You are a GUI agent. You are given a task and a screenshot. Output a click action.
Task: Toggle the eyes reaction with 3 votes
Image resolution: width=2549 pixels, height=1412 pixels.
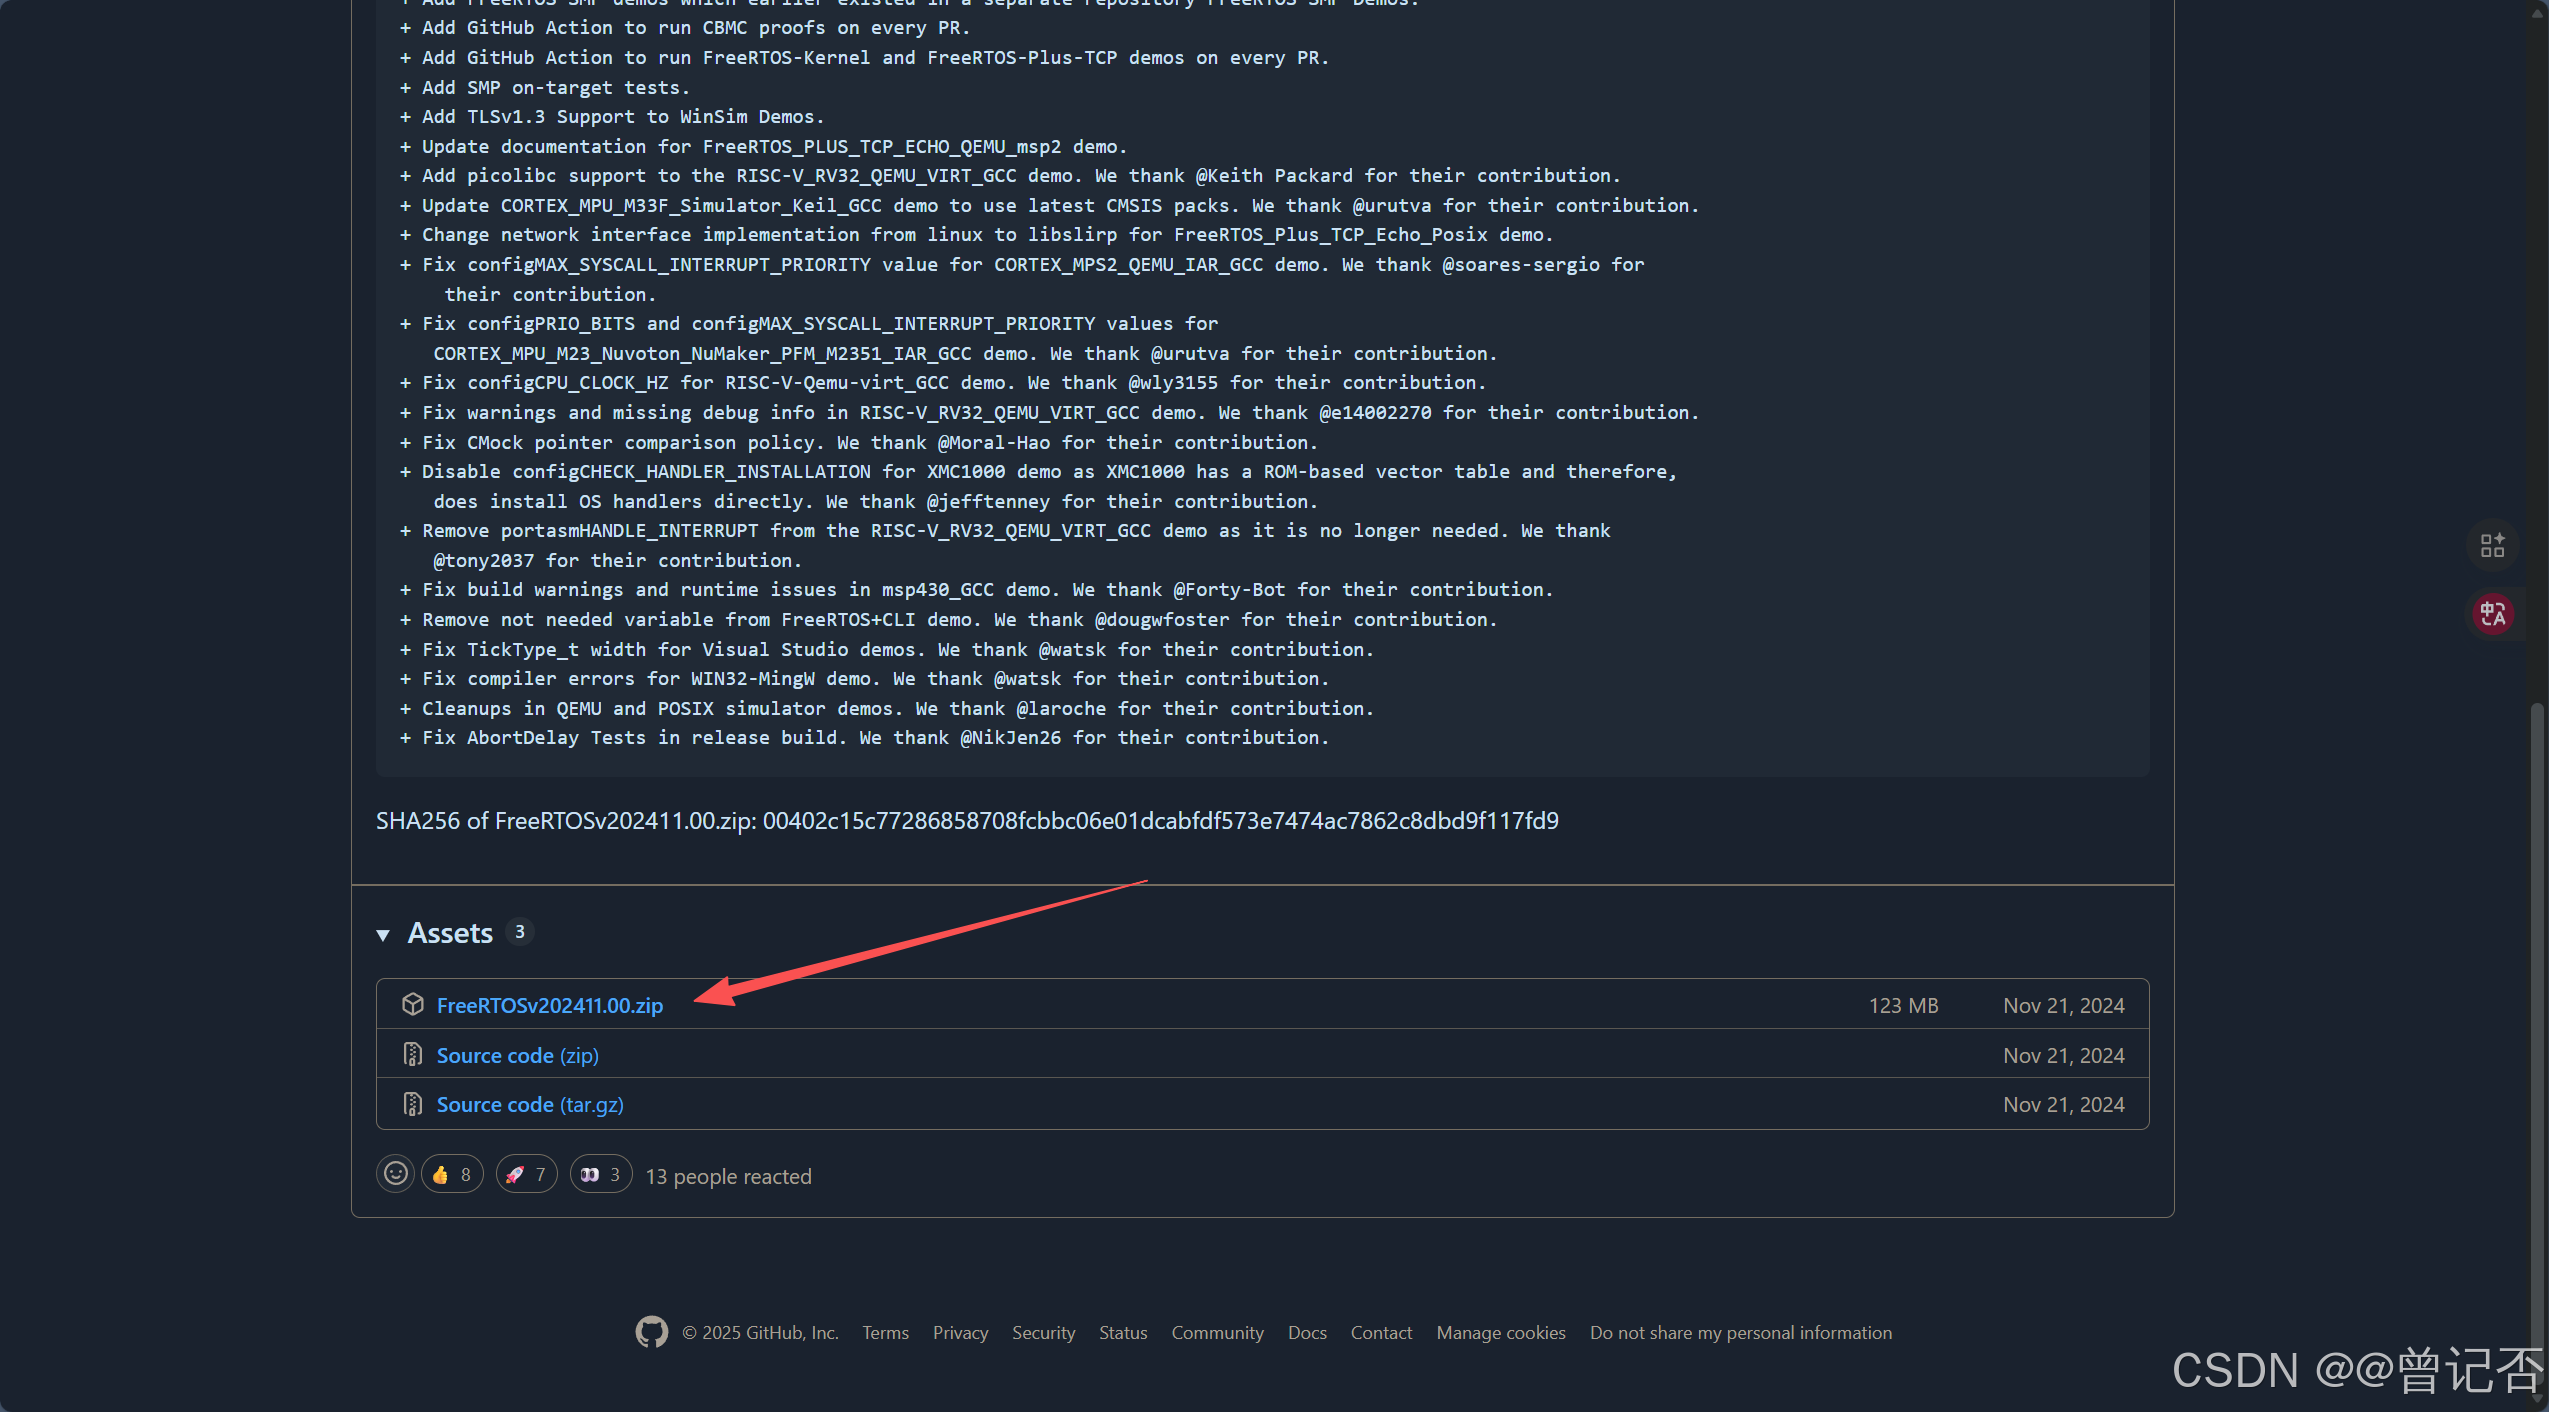click(601, 1174)
